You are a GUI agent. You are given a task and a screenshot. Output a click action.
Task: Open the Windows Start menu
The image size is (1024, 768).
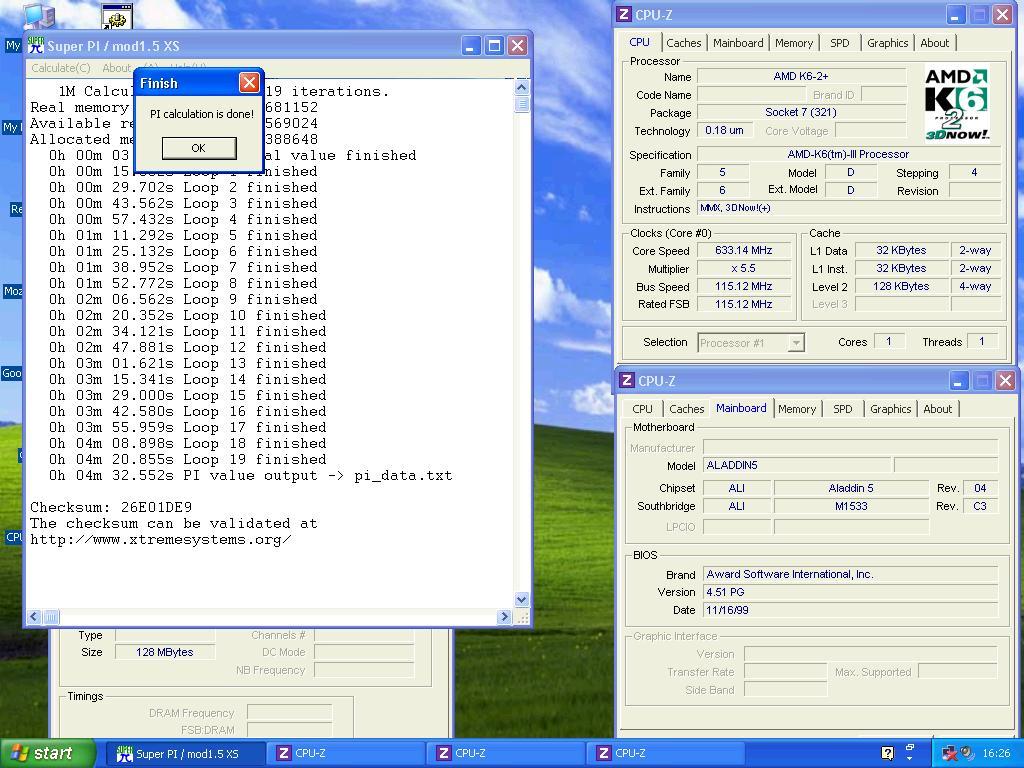tap(47, 754)
